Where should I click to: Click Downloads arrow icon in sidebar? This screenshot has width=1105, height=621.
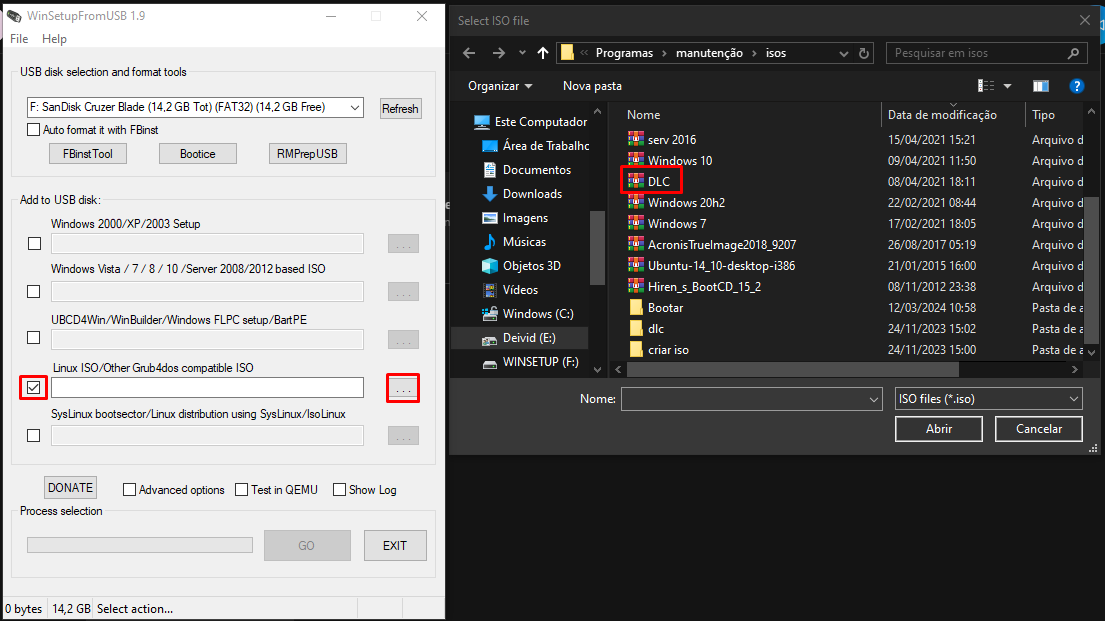[x=490, y=194]
